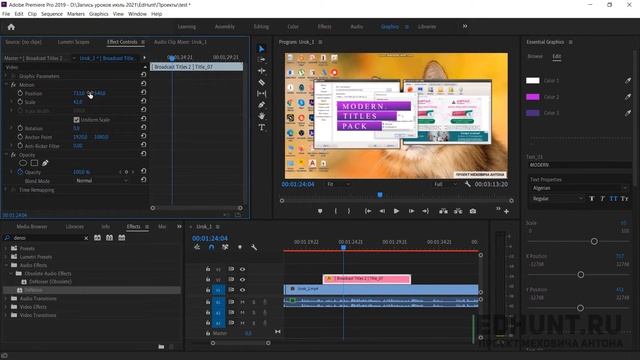Reset the Rotation parameter
The width and height of the screenshot is (640, 360).
(143, 128)
